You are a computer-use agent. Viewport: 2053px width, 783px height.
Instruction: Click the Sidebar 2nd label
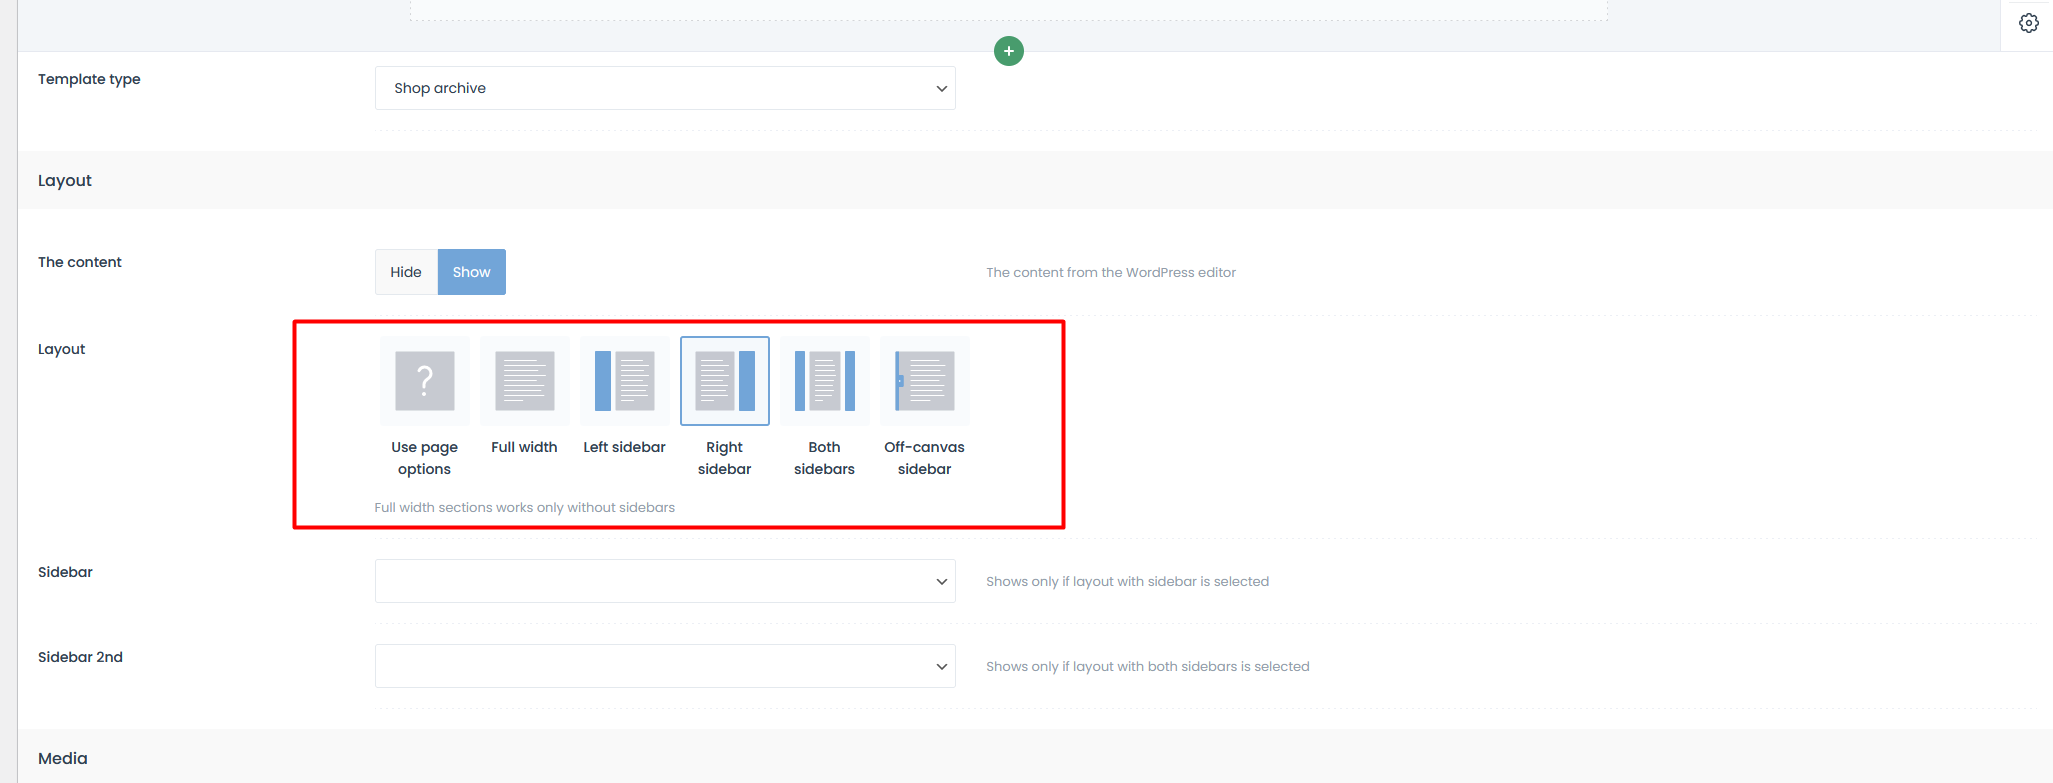(x=80, y=657)
